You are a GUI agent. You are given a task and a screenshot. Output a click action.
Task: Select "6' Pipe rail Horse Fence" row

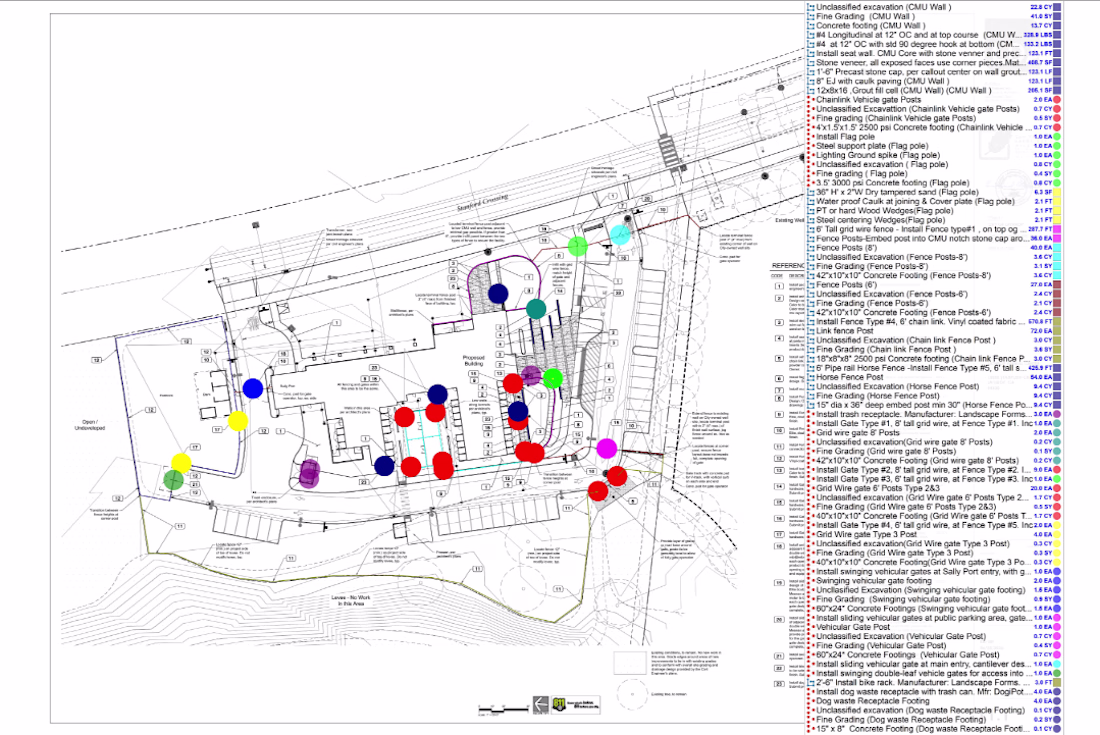point(934,368)
